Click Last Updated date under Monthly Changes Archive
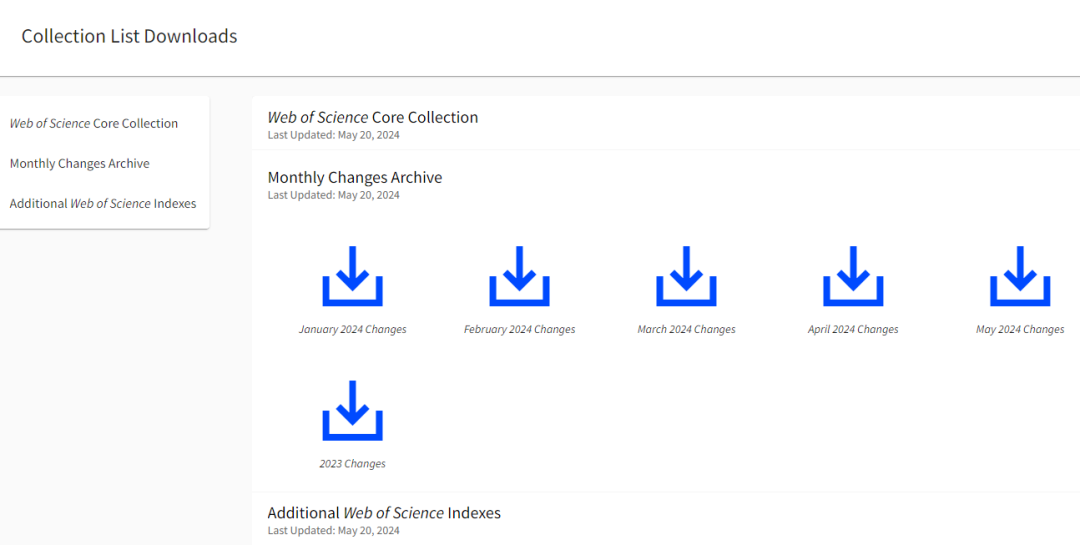1080x545 pixels. 333,196
